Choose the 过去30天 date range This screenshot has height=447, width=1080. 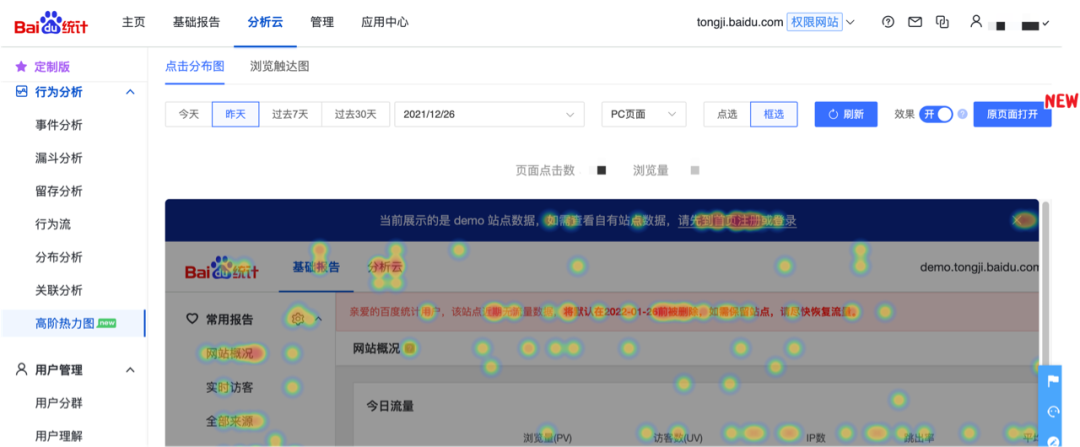355,114
